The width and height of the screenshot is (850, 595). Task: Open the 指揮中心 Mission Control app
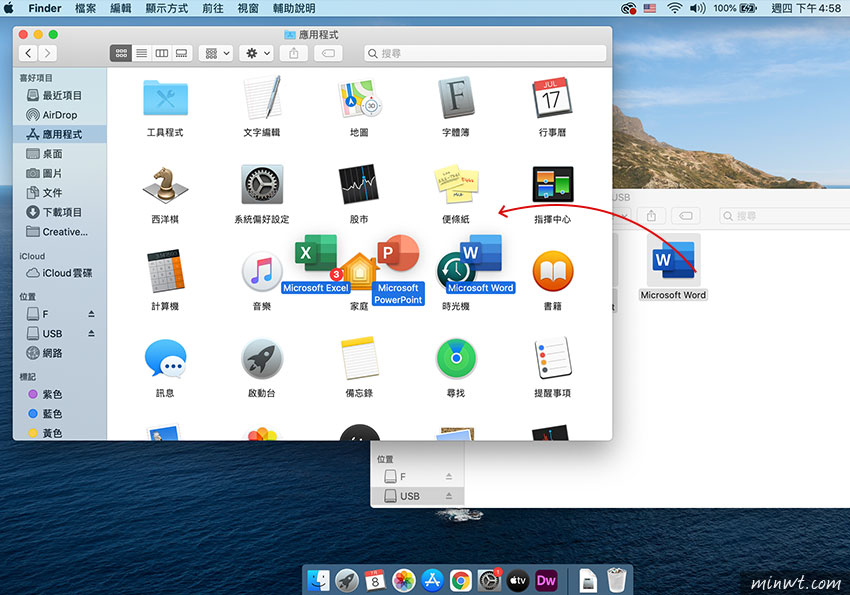[x=552, y=185]
